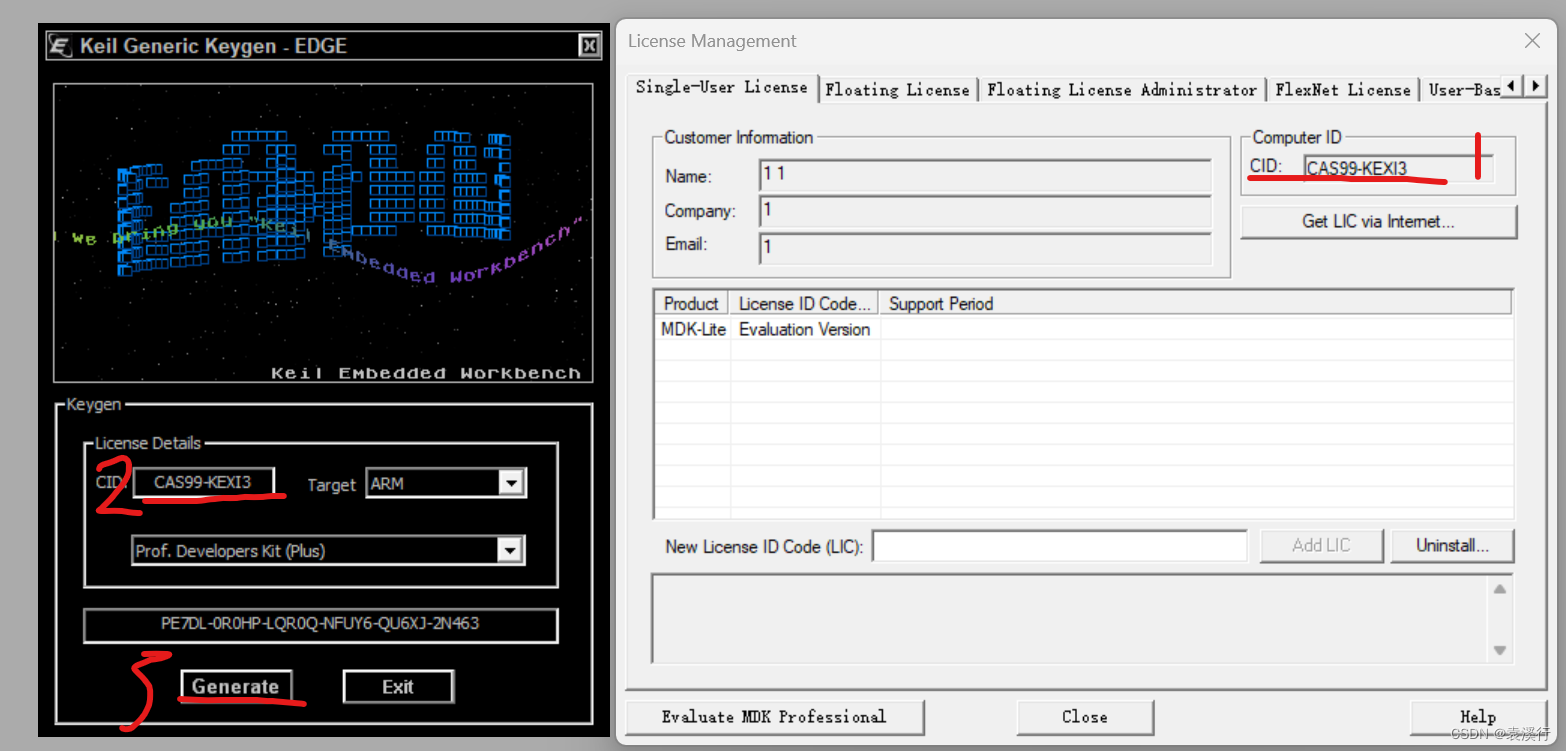Image resolution: width=1566 pixels, height=751 pixels.
Task: Select the MDK-Lite product row
Action: coord(693,329)
